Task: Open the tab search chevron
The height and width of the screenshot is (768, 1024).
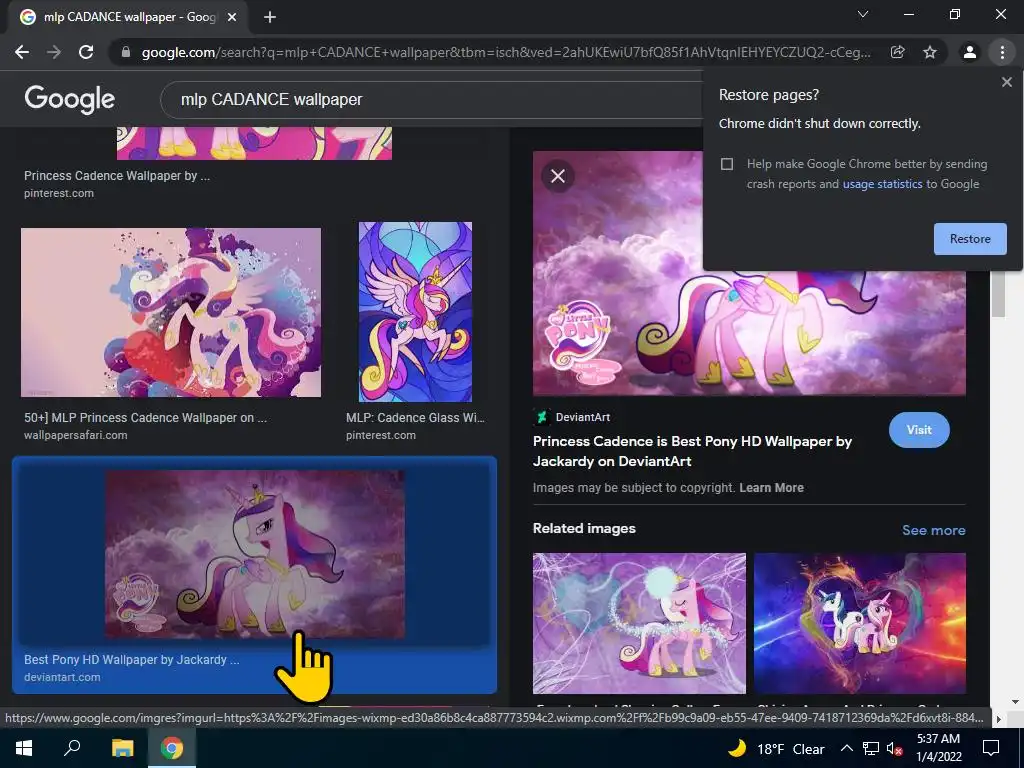Action: click(863, 14)
